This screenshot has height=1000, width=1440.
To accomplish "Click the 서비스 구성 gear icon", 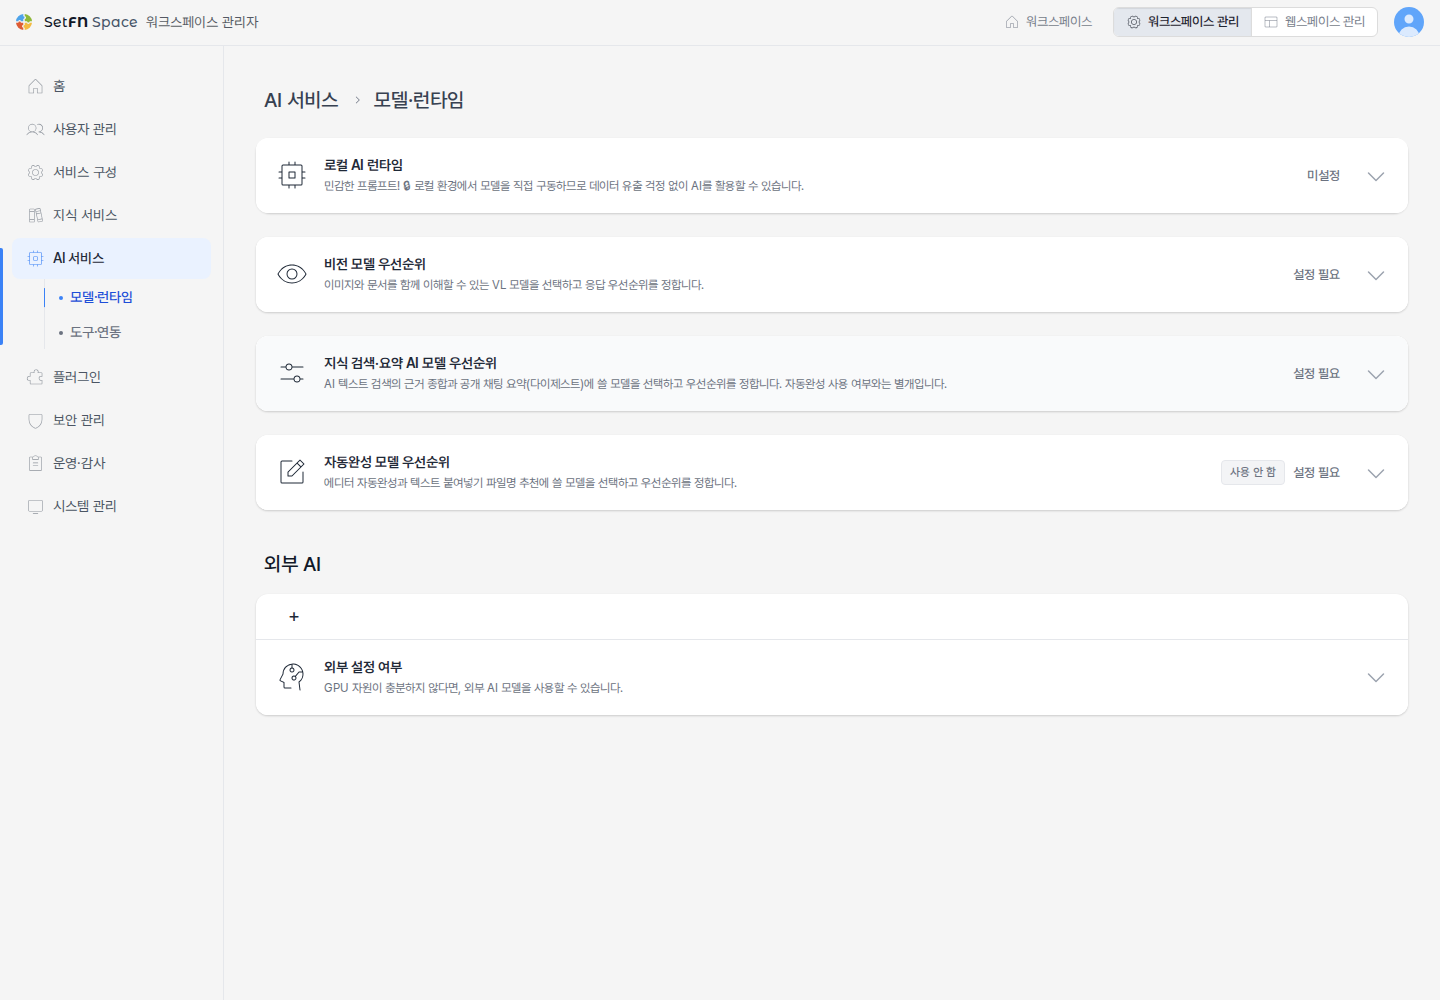I will pos(35,172).
